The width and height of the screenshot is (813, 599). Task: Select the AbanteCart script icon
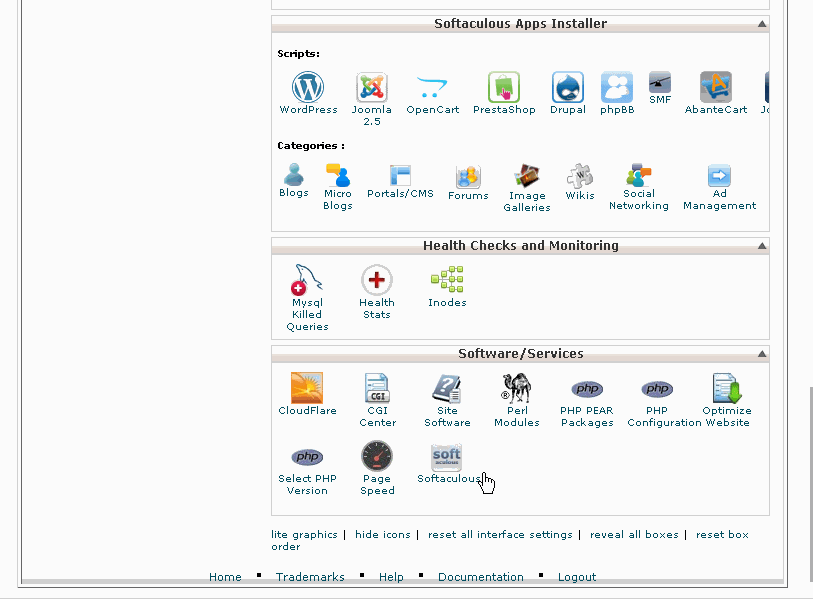716,87
